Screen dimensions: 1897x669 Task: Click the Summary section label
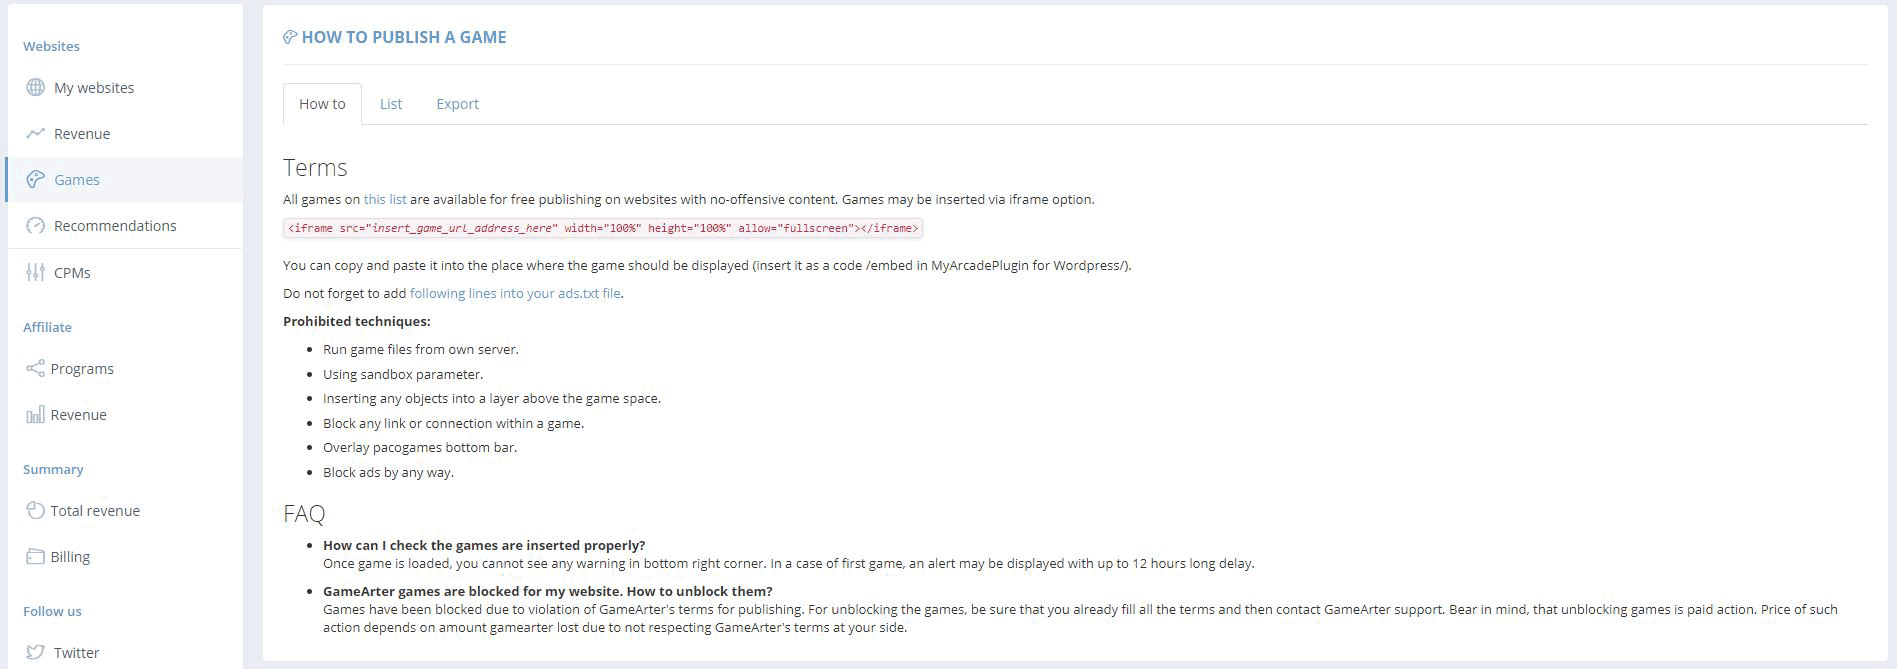(x=53, y=469)
